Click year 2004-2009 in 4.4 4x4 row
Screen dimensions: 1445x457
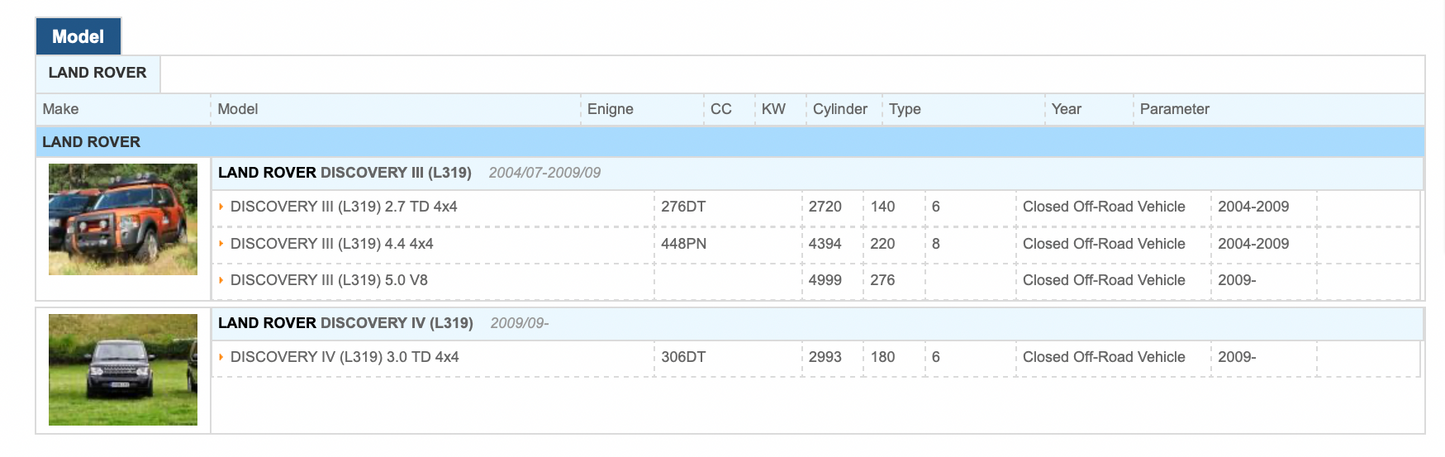(1253, 243)
